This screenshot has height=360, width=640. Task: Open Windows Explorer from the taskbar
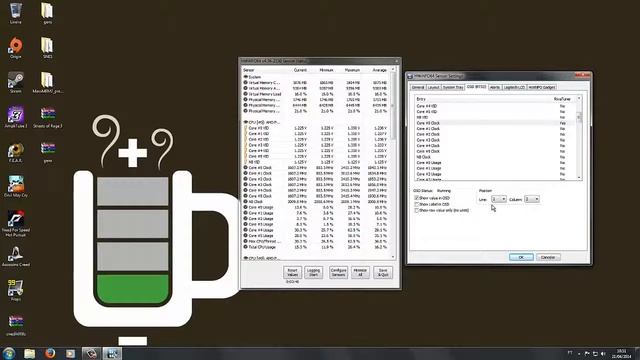click(x=29, y=353)
